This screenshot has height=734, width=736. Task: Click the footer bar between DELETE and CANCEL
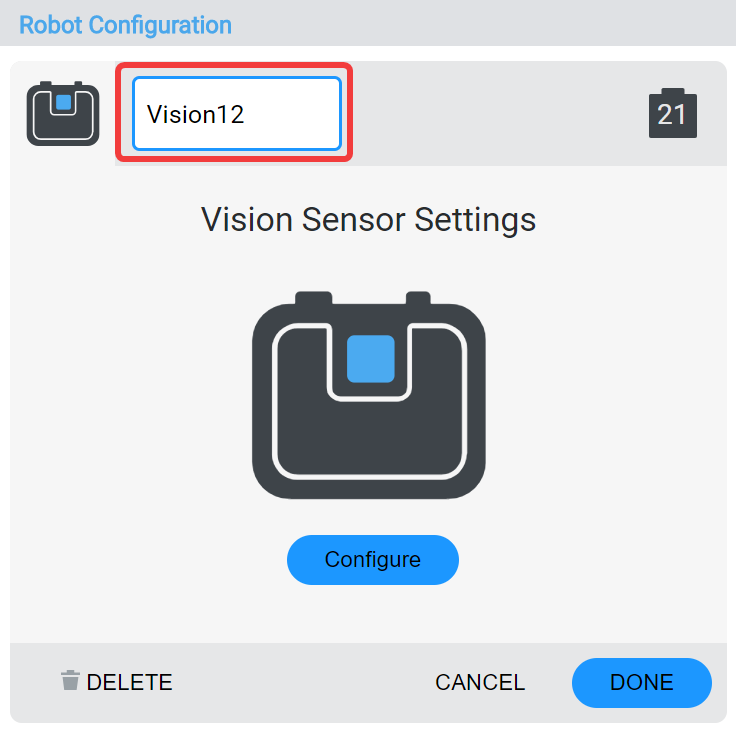(300, 682)
